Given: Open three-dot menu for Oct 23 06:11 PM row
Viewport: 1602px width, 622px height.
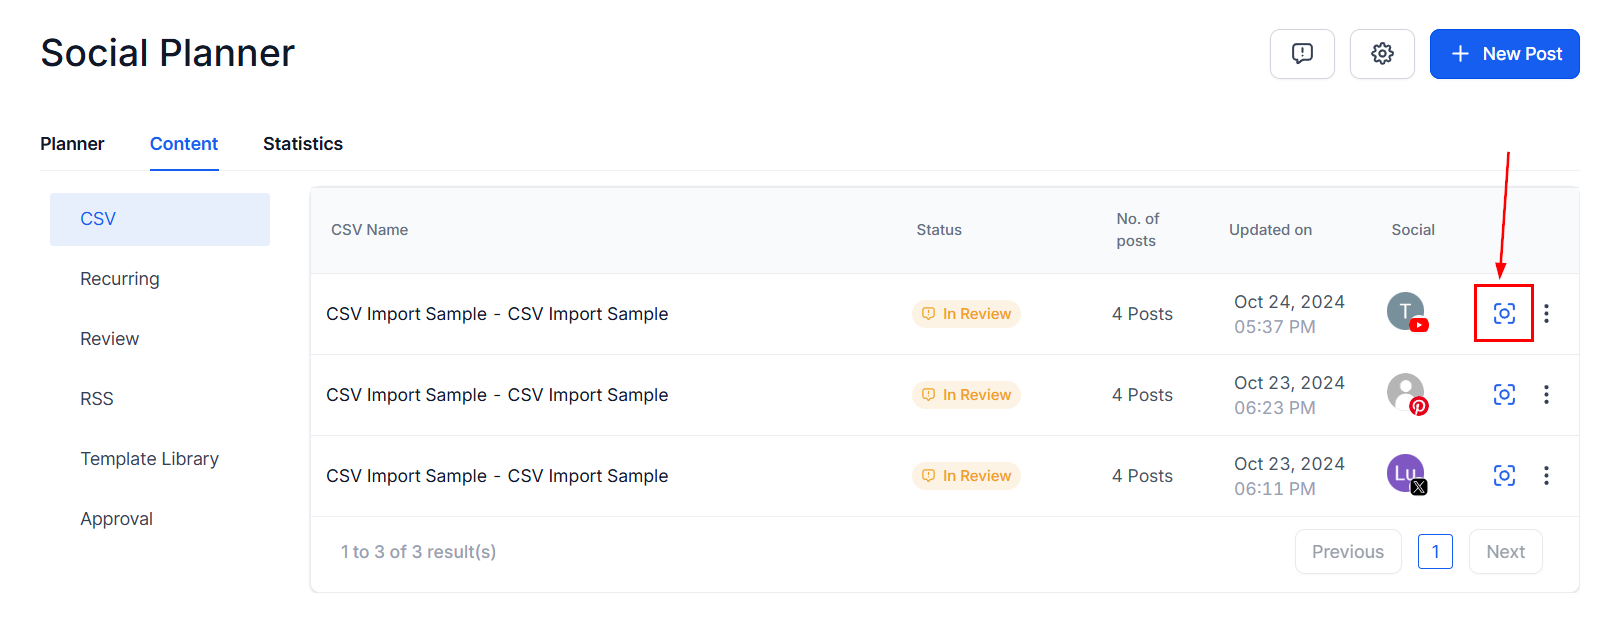Looking at the screenshot, I should [1546, 476].
